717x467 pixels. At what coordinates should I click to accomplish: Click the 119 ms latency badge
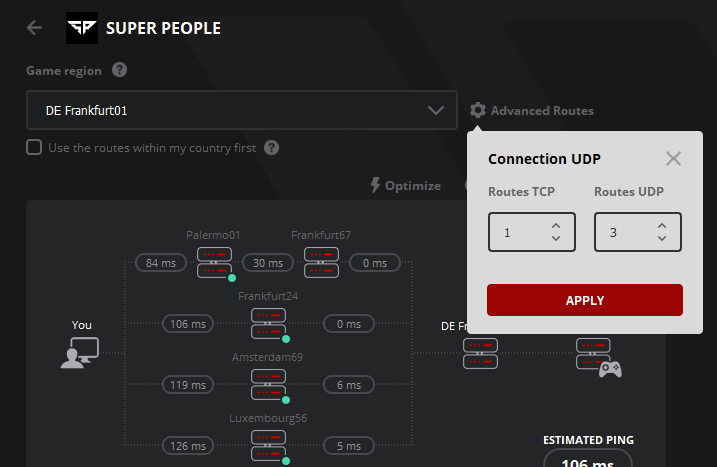click(188, 385)
